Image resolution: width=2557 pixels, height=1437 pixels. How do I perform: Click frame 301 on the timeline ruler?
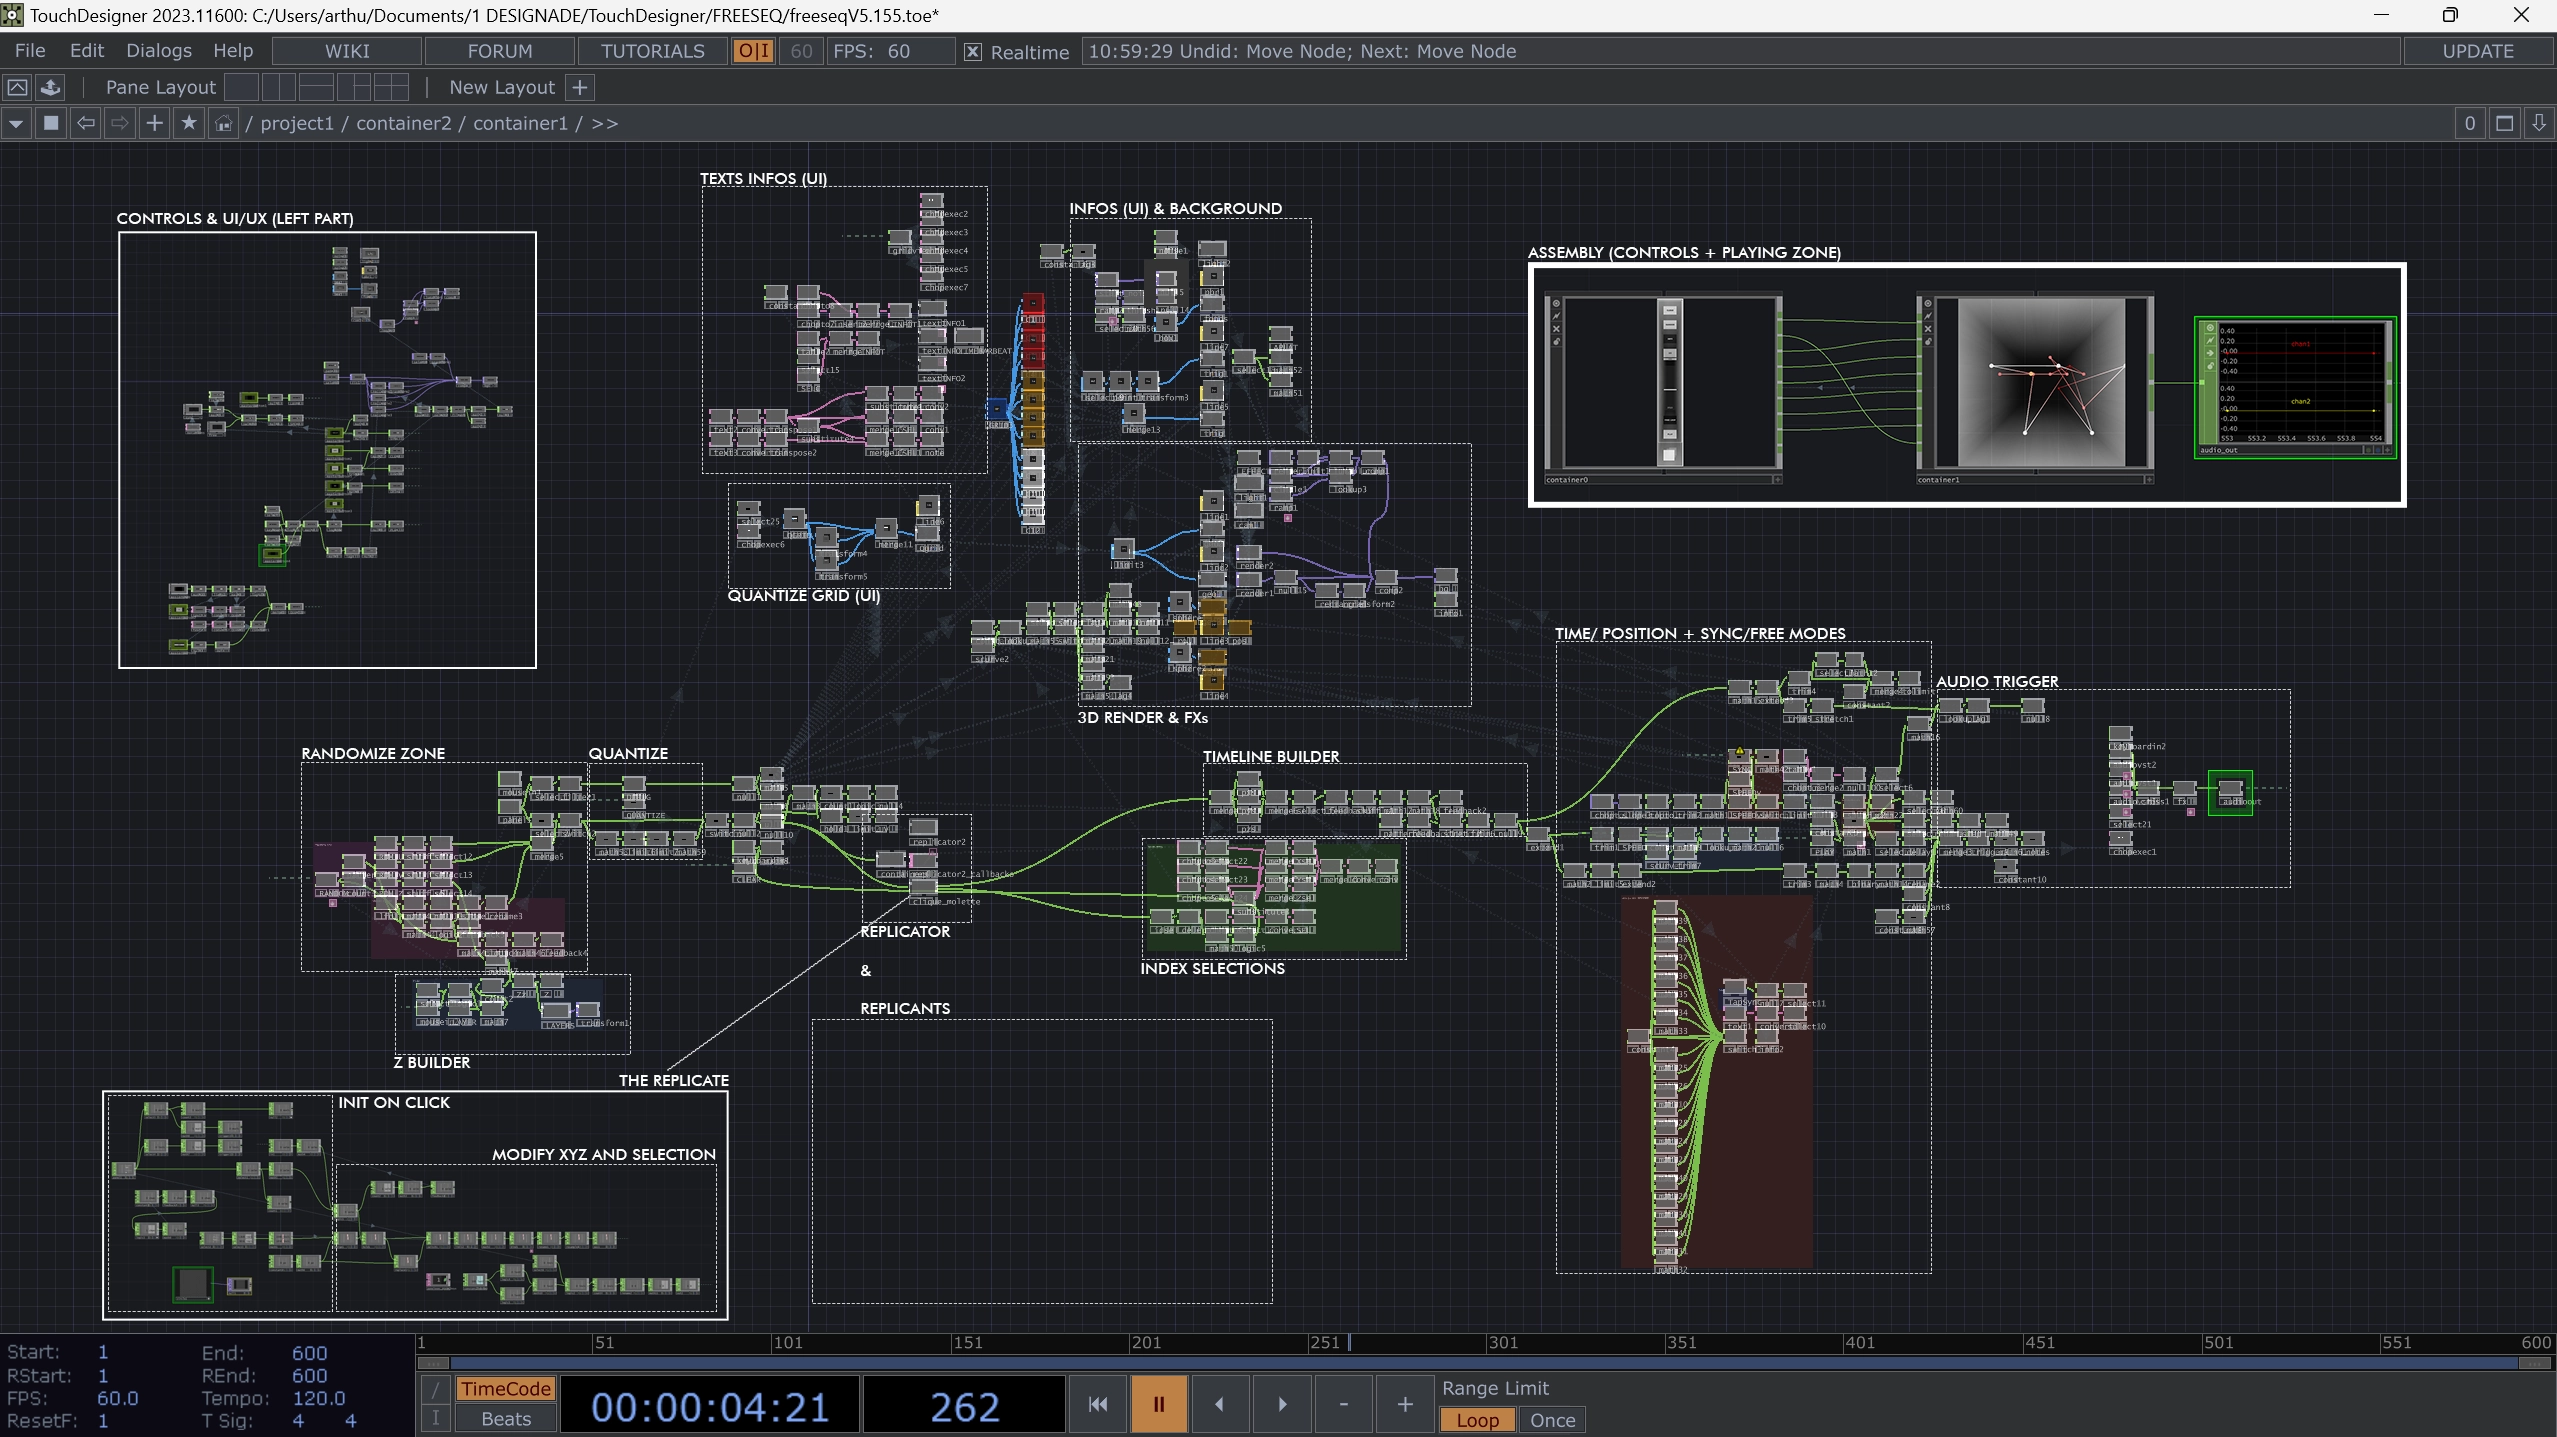[1504, 1343]
